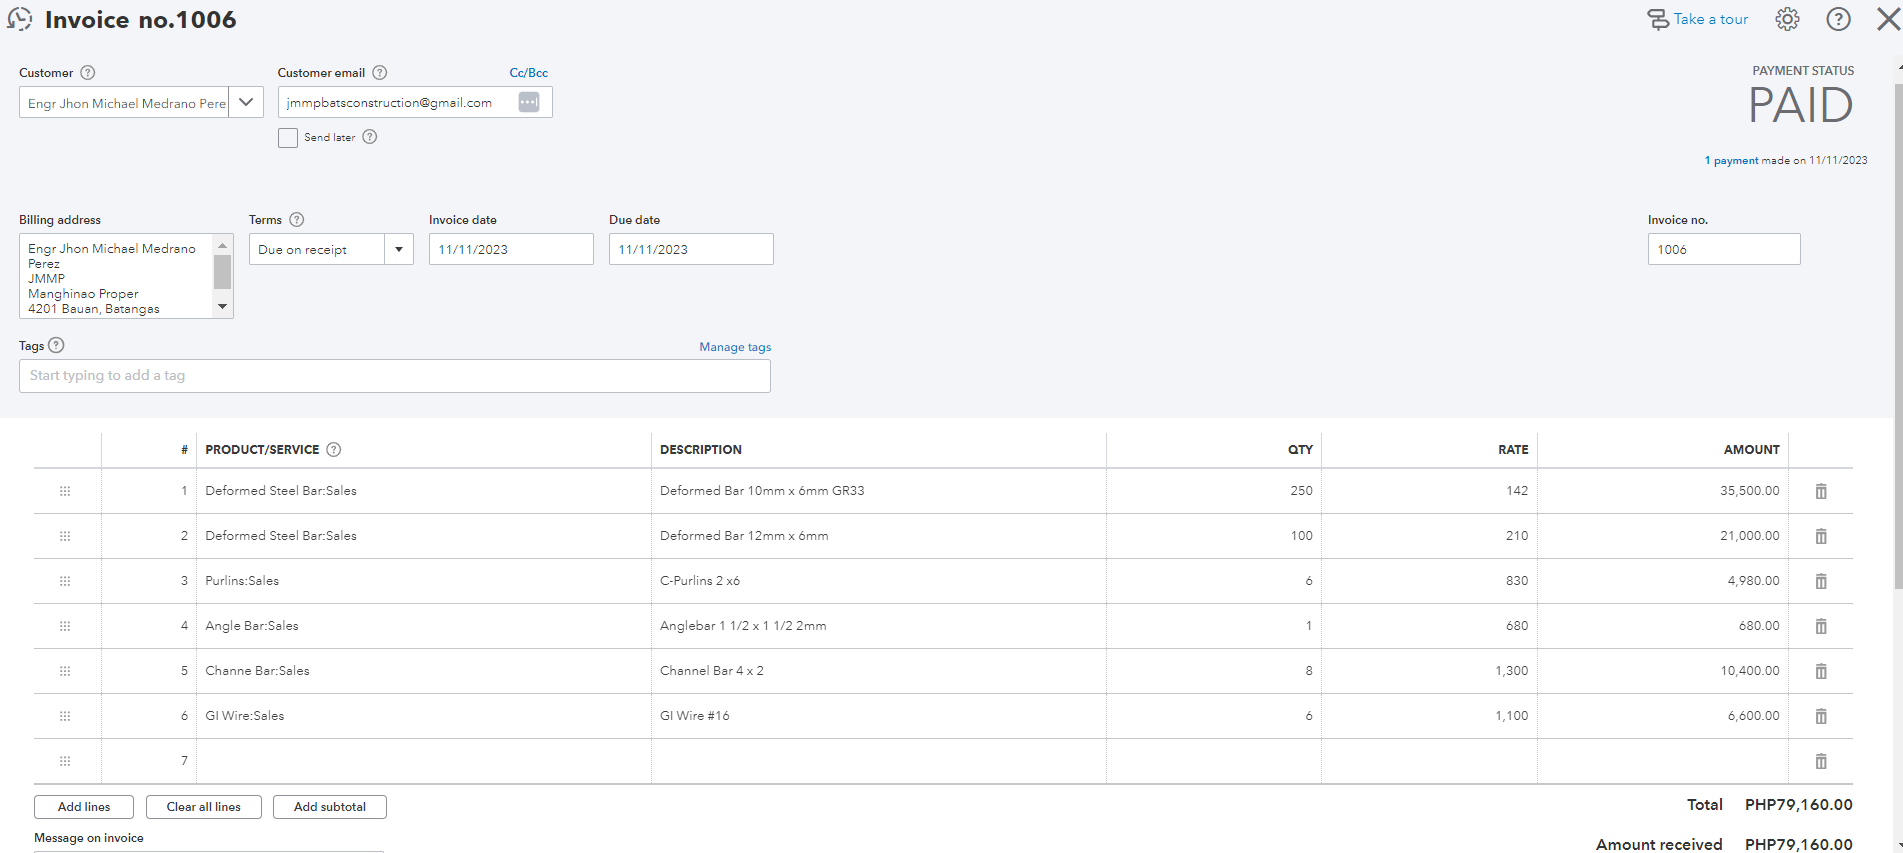This screenshot has width=1903, height=853.
Task: Click the help question mark icon
Action: pos(1838,19)
